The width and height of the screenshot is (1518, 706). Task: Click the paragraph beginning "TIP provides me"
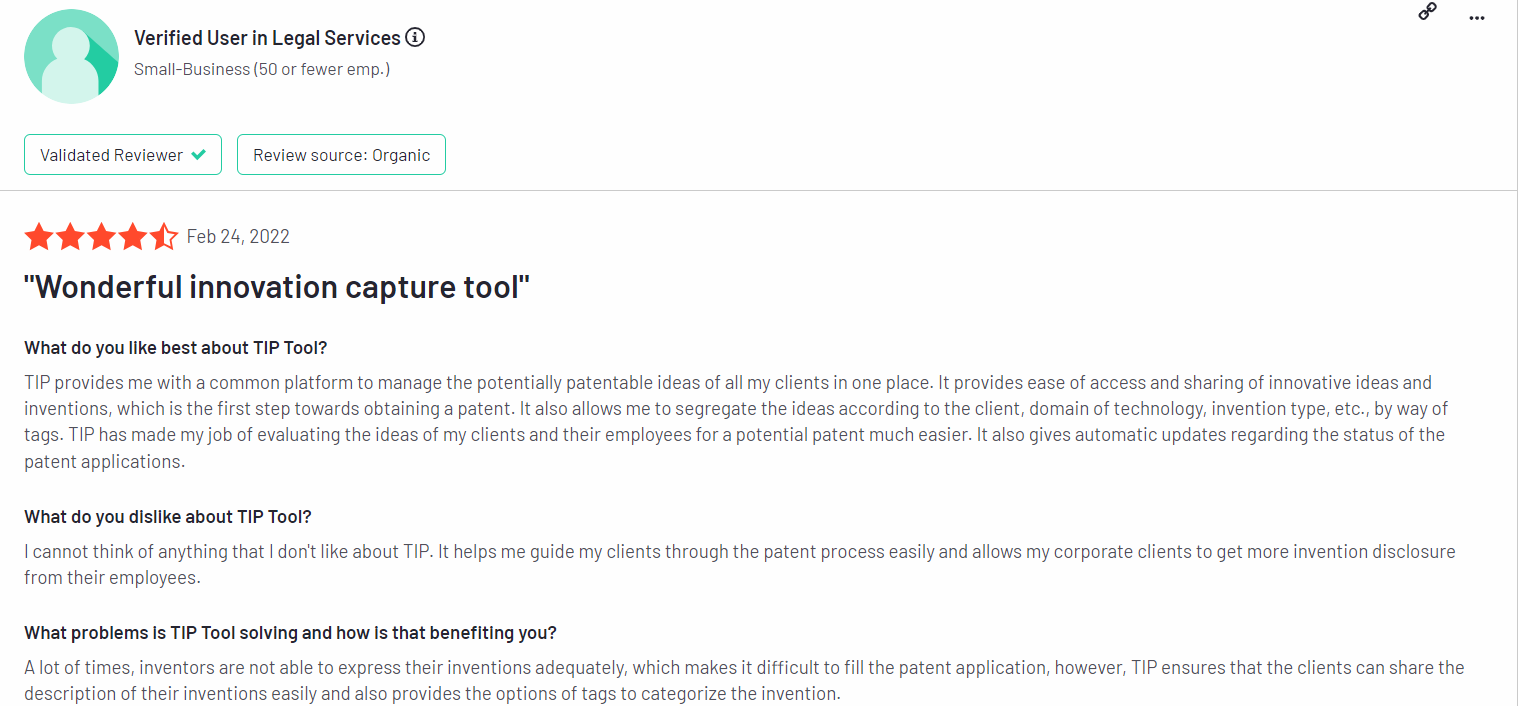pos(736,422)
